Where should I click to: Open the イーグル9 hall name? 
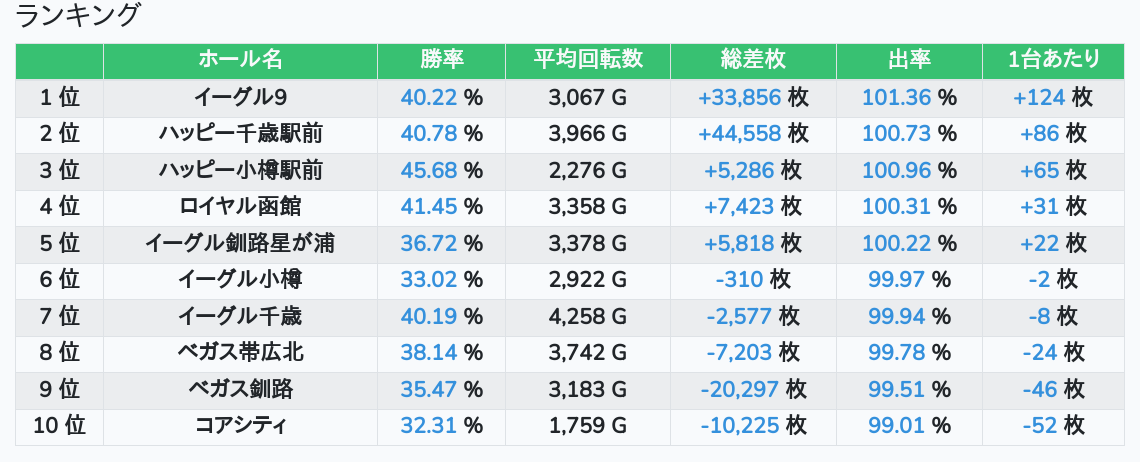(x=240, y=97)
